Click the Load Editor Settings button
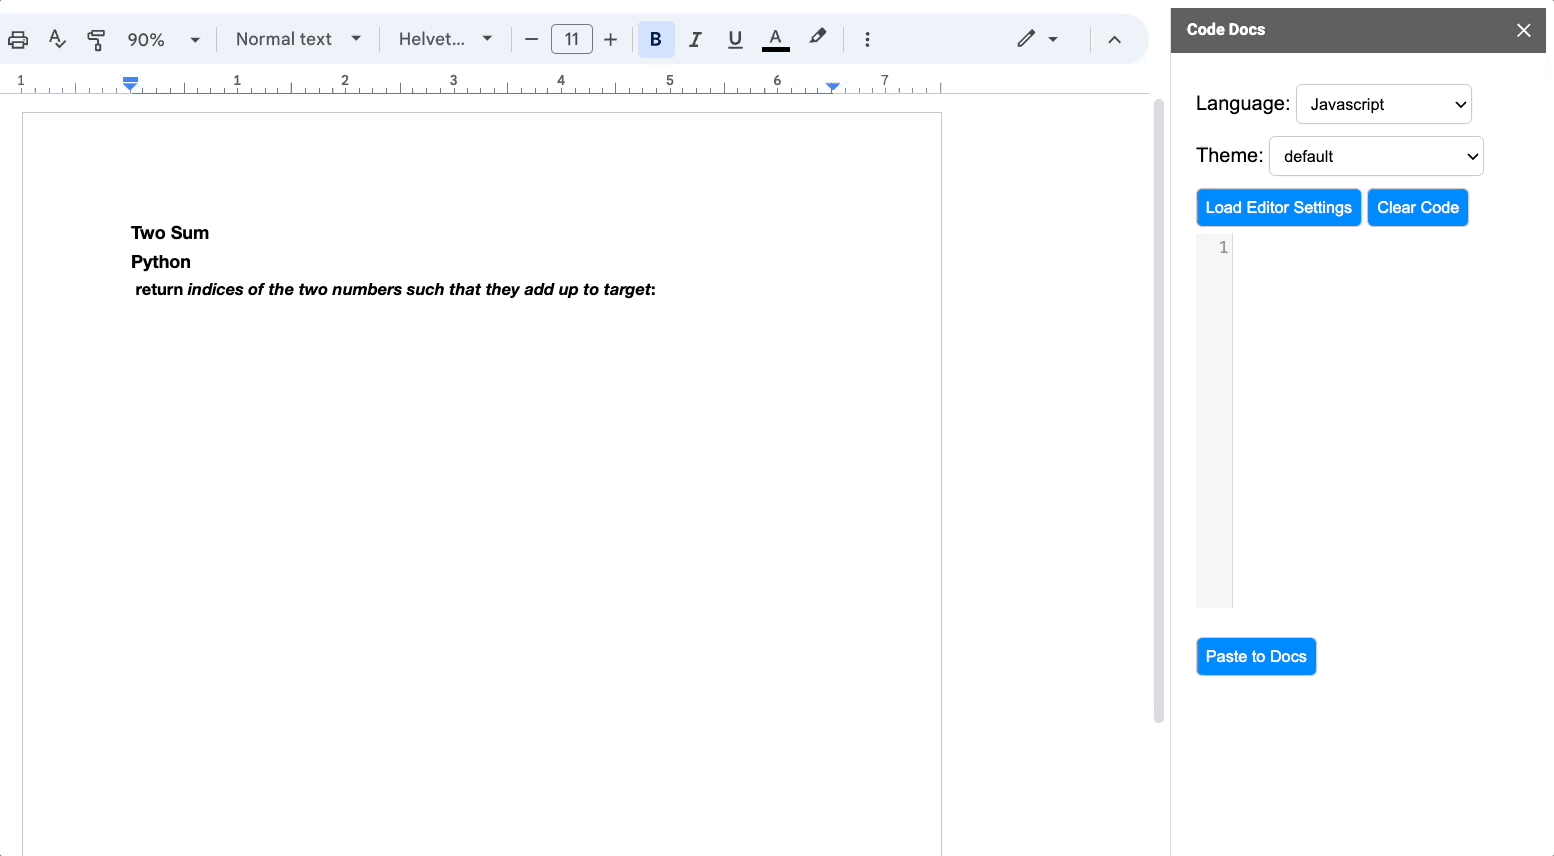The height and width of the screenshot is (856, 1554). pyautogui.click(x=1278, y=208)
